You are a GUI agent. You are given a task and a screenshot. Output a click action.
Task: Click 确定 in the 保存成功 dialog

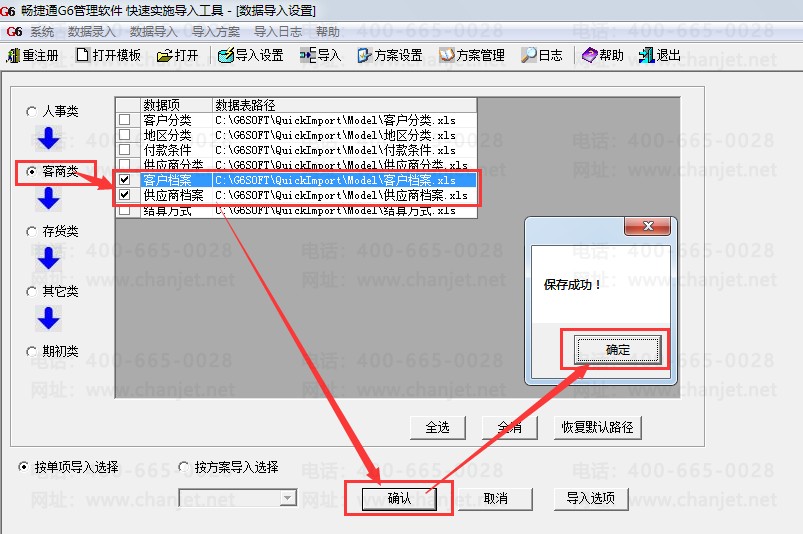coord(618,350)
